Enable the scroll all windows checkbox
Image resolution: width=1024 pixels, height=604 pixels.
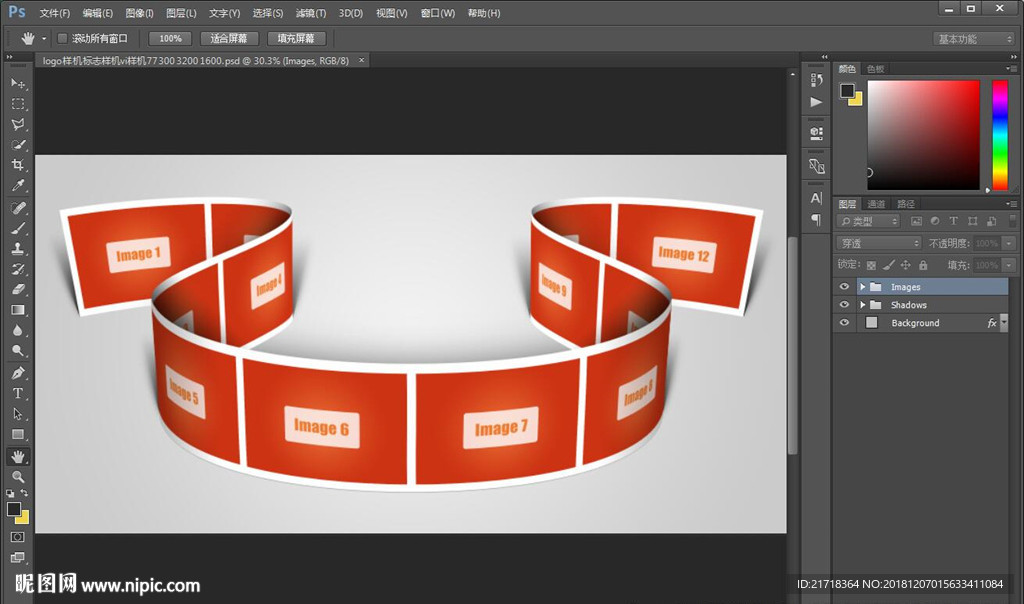pos(62,38)
